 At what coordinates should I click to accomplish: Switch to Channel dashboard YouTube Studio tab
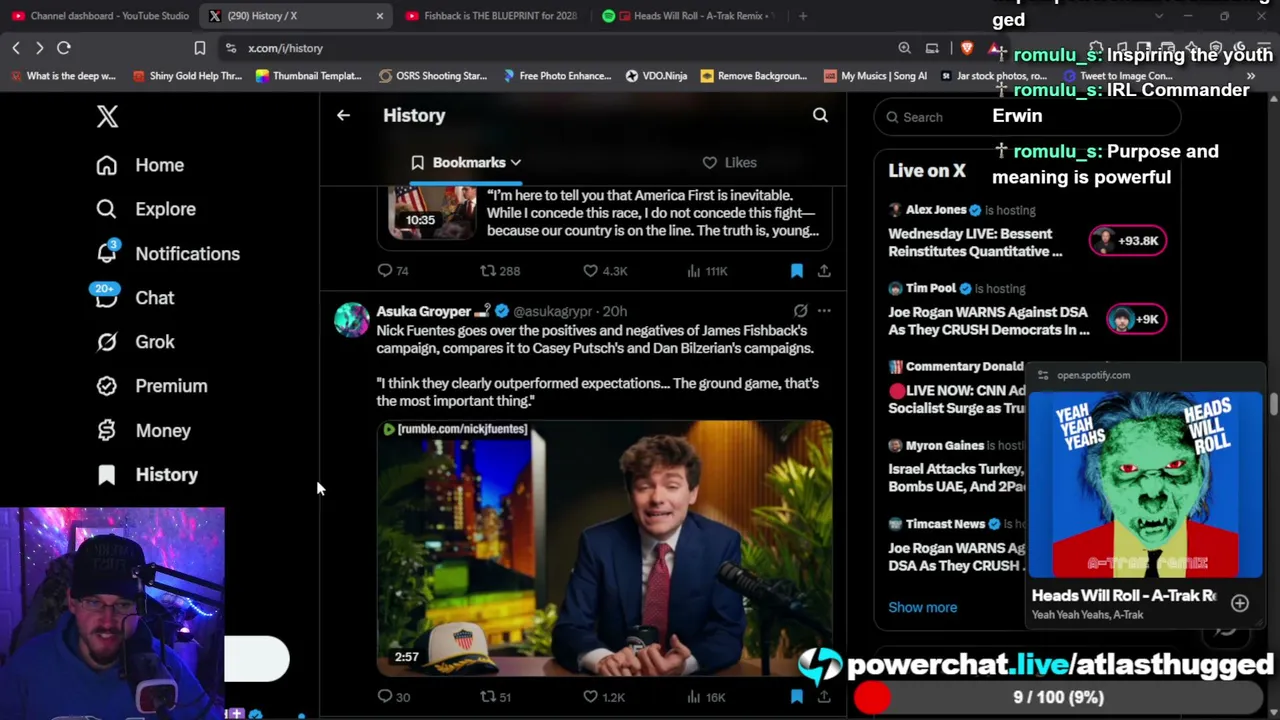tap(100, 16)
